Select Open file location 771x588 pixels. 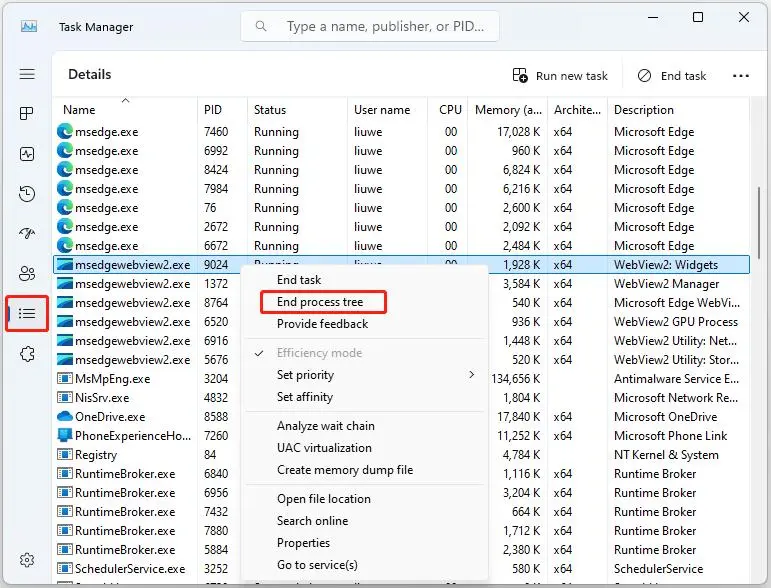click(x=324, y=499)
